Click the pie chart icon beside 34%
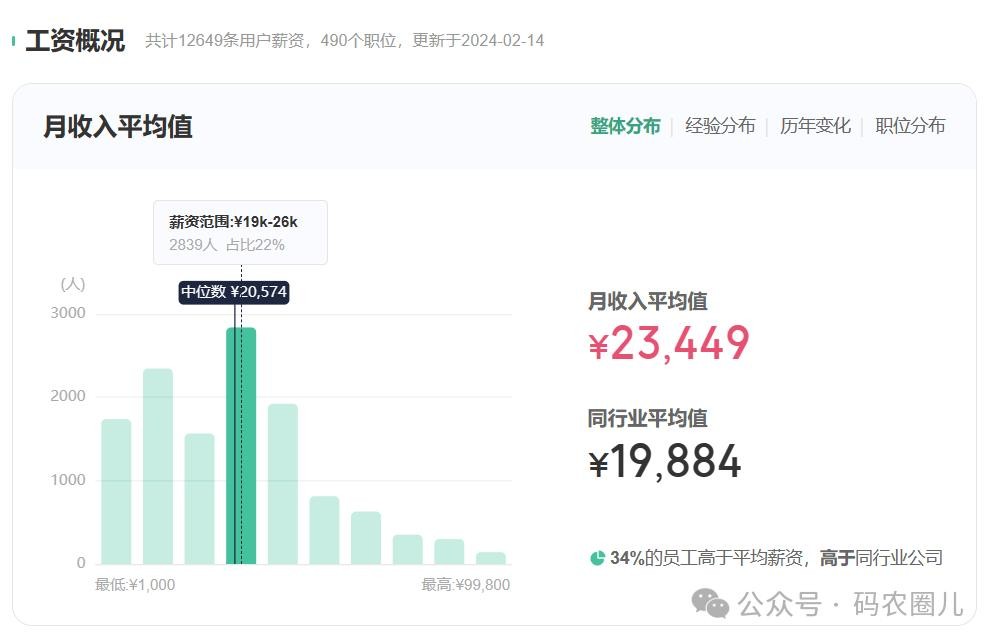 coord(597,558)
